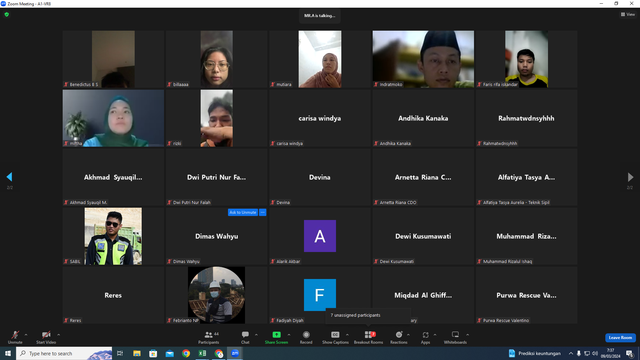Screen dimensions: 640x360
Task: Open Breakout Rooms icon
Action: pyautogui.click(x=368, y=335)
